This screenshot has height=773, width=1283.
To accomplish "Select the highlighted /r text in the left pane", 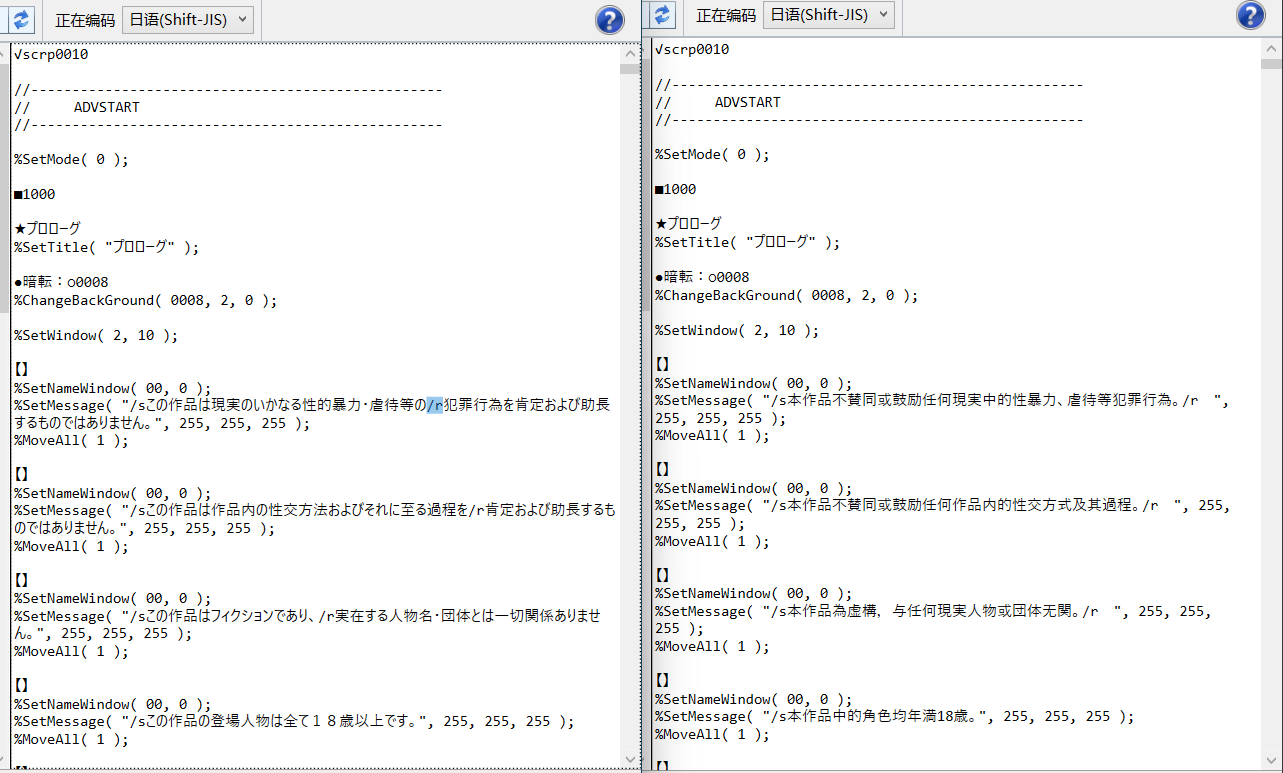I will click(436, 404).
